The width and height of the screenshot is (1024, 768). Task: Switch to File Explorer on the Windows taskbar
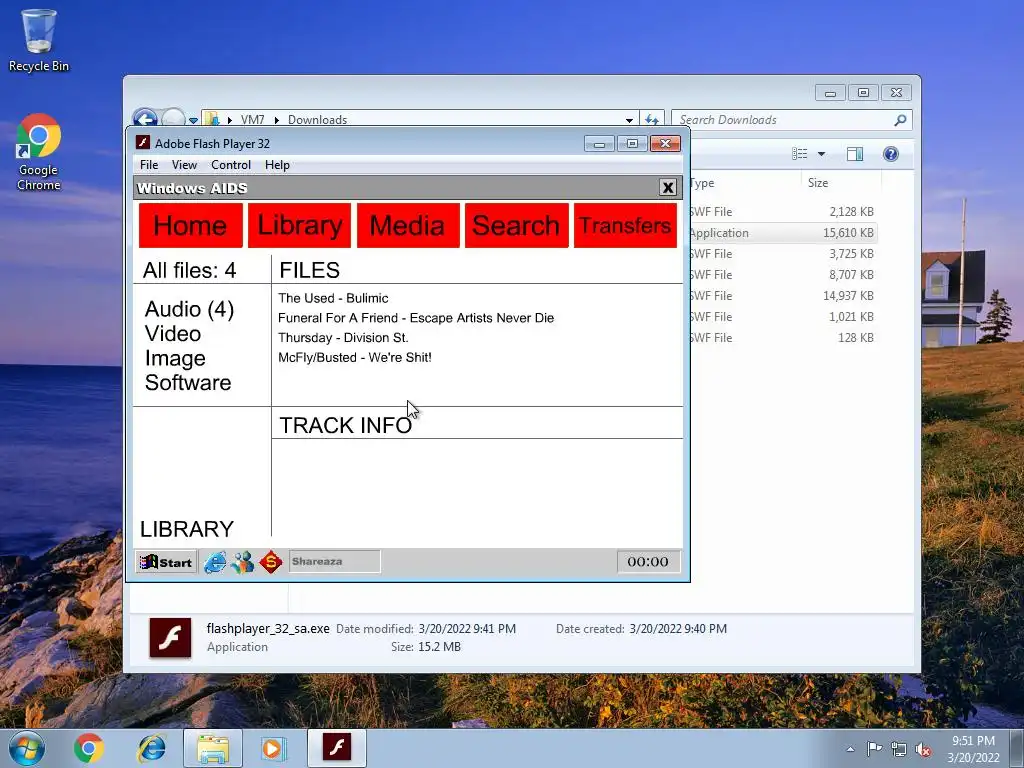(213, 748)
